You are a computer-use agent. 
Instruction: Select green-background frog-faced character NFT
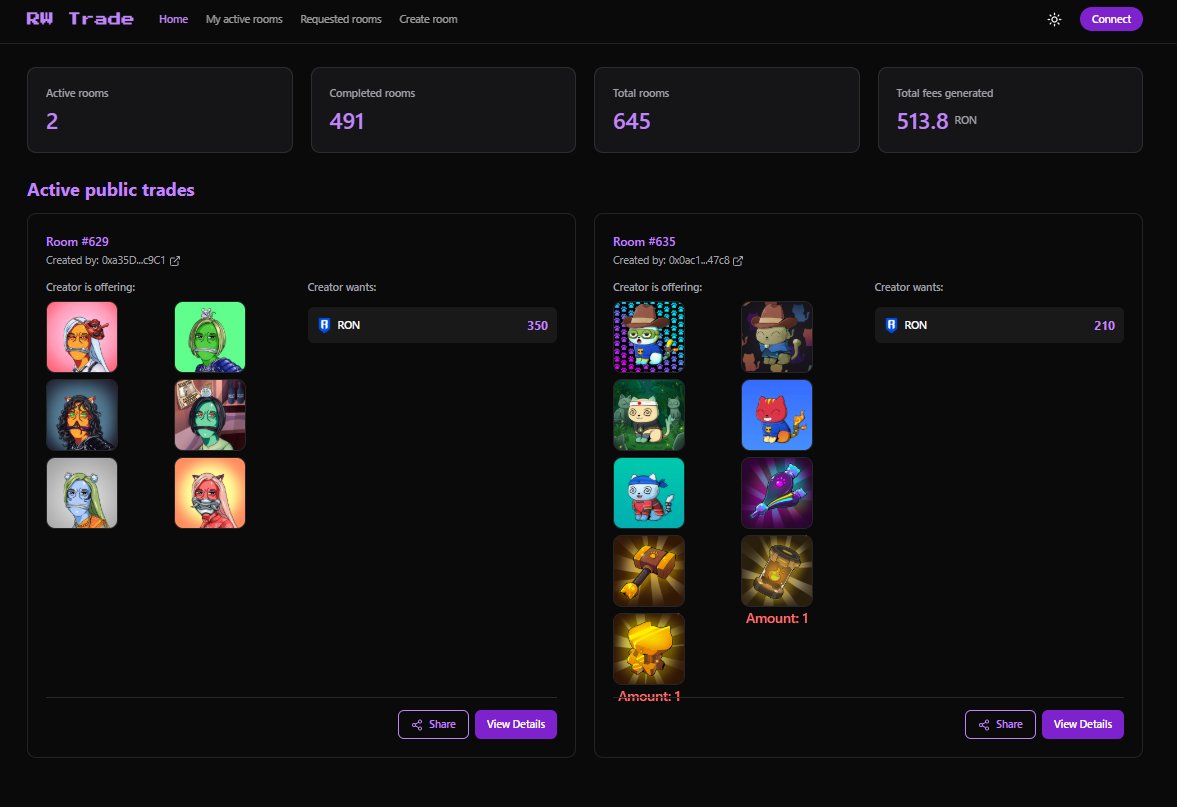(210, 337)
